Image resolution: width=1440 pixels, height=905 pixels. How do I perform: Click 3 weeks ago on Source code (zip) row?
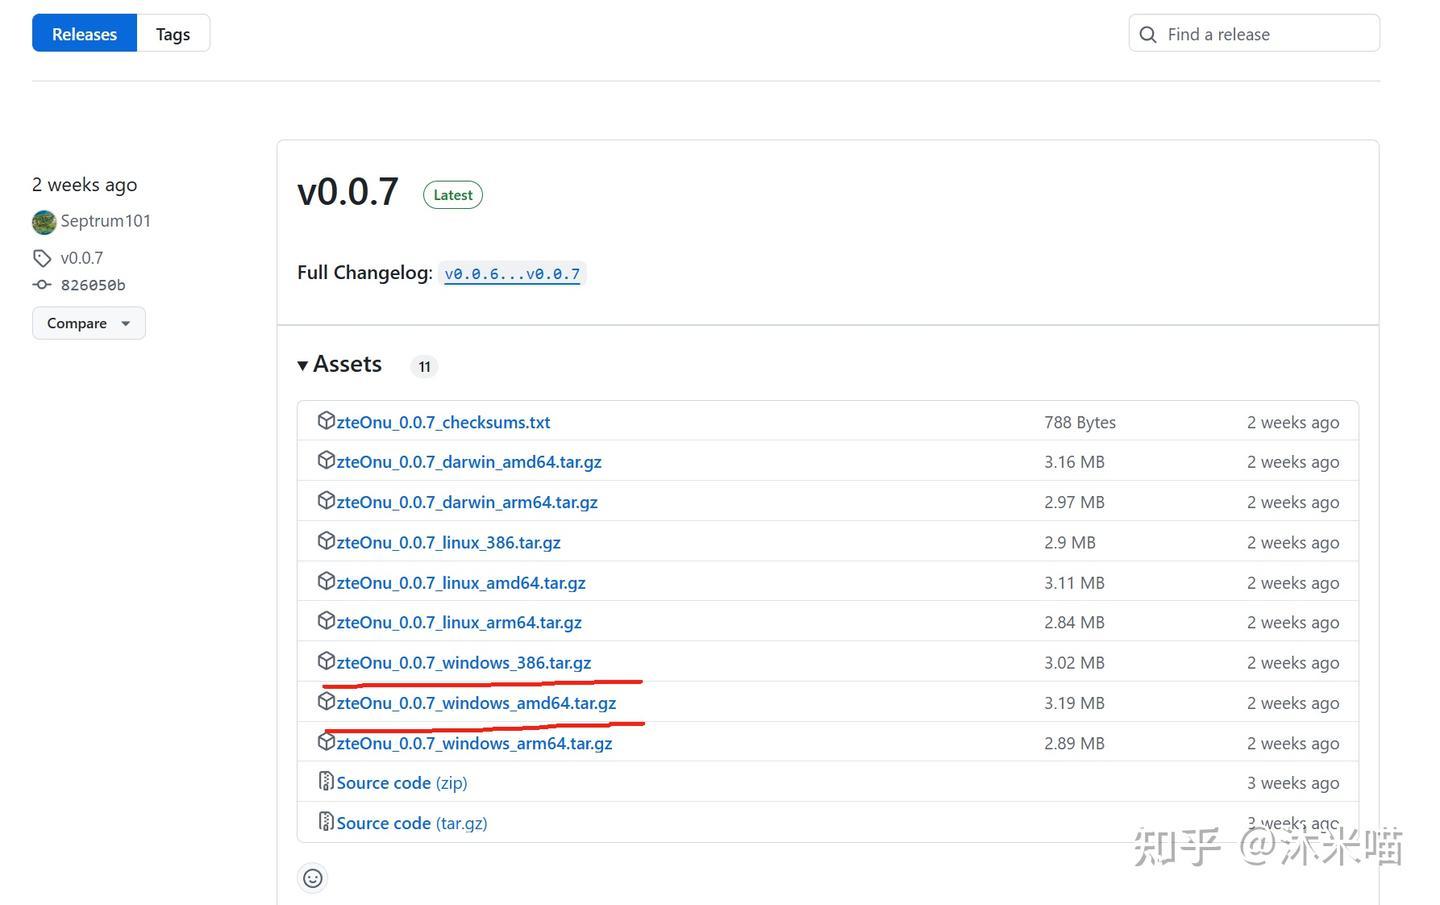click(x=1293, y=783)
